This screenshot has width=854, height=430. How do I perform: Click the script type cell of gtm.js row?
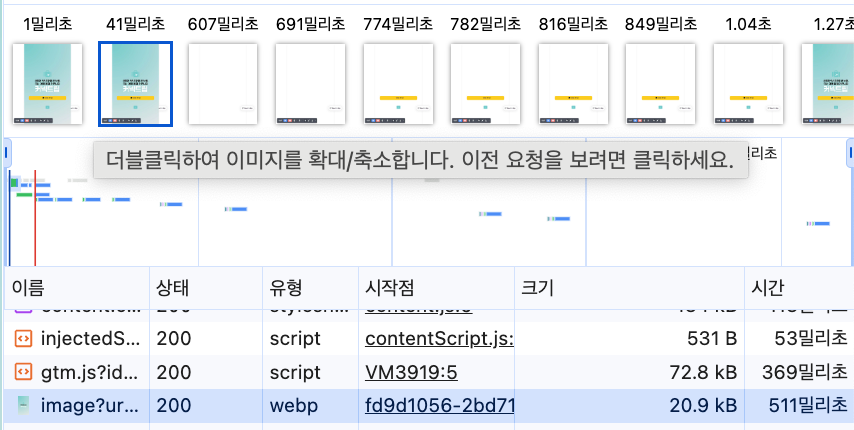pyautogui.click(x=310, y=372)
